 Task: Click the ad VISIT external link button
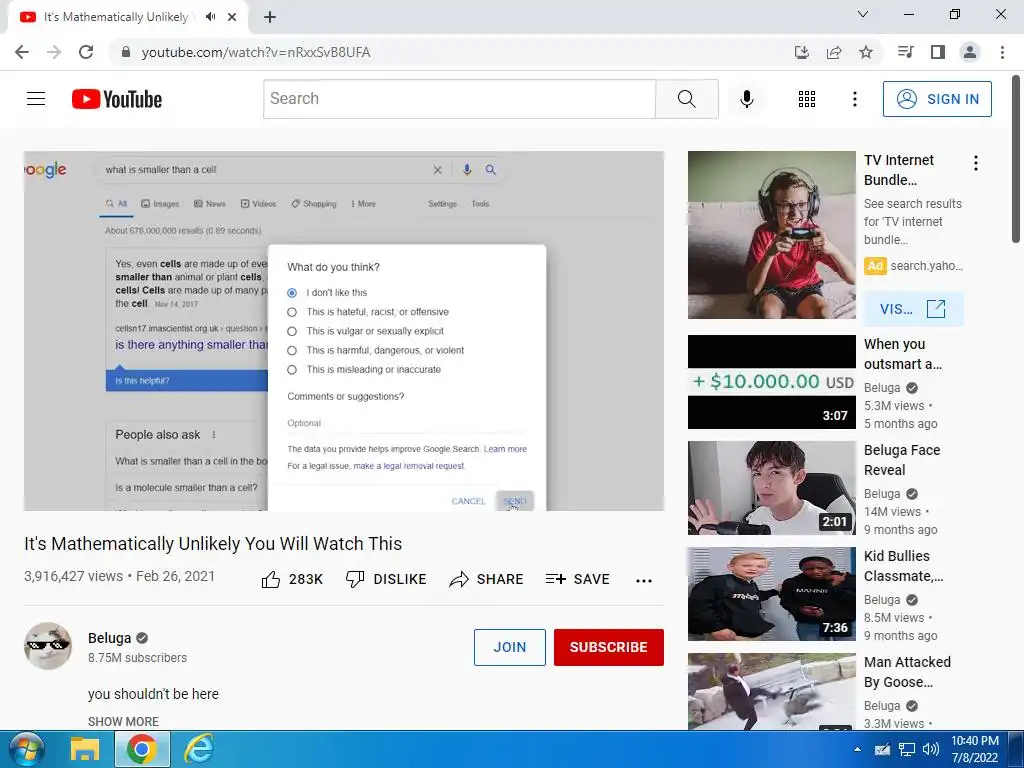click(913, 309)
